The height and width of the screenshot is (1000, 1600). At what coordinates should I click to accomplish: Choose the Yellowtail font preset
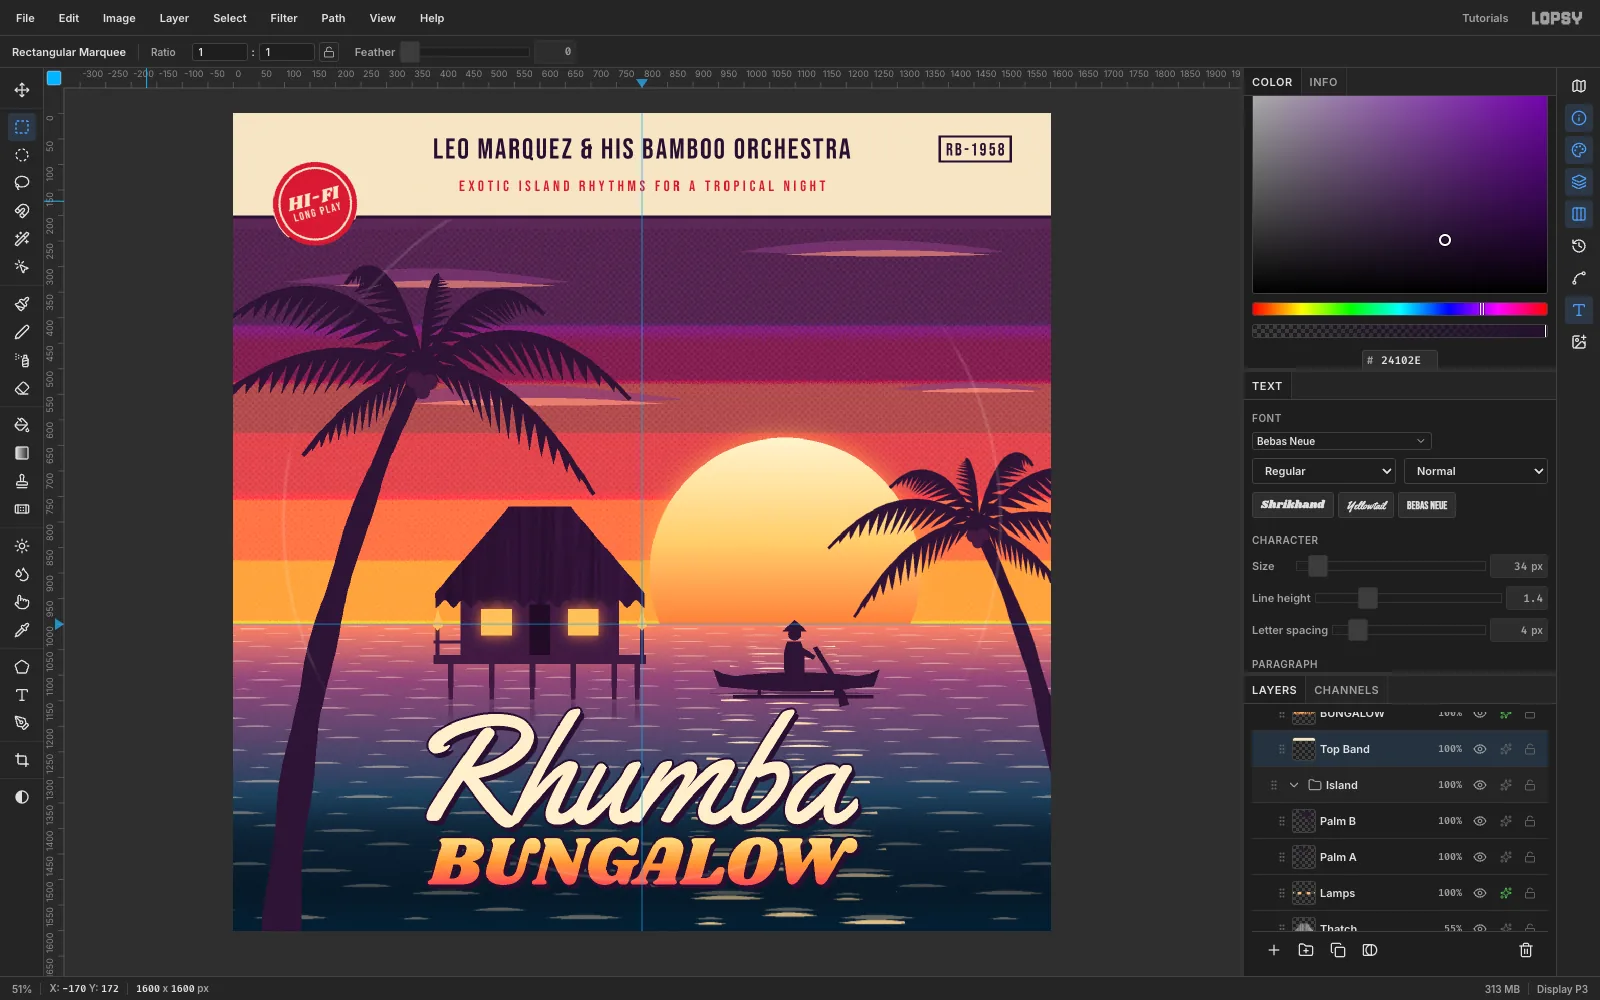click(1366, 505)
